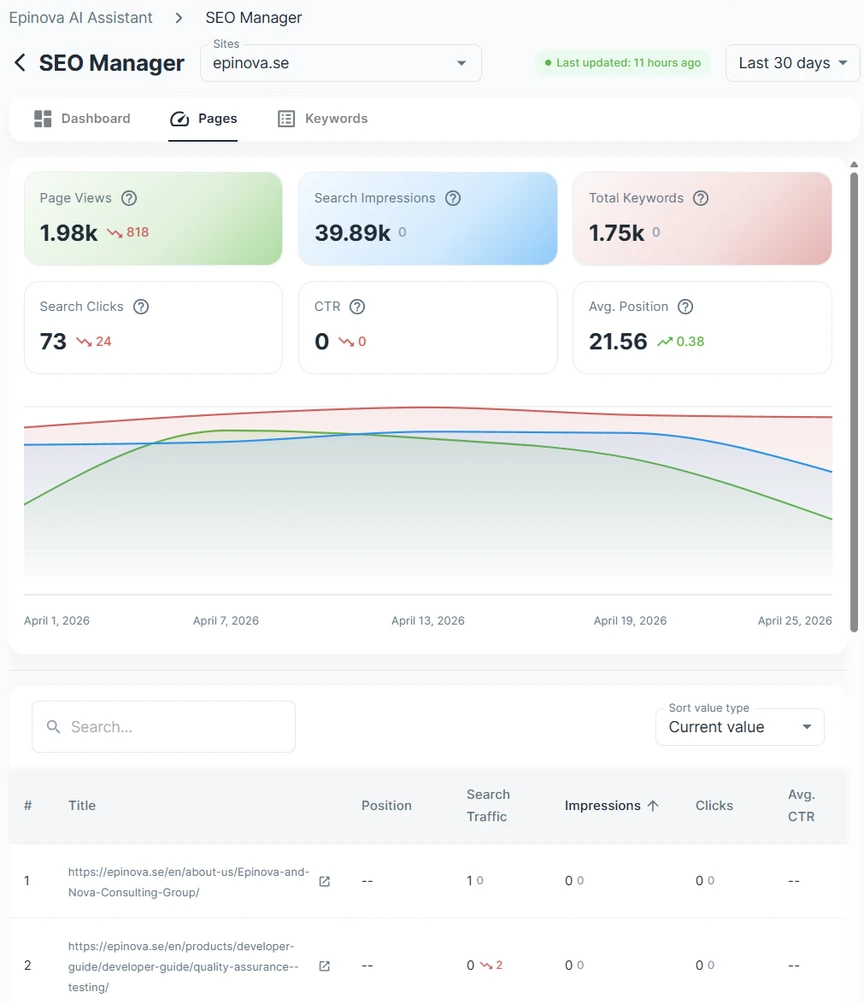Sort table by Clicks column header
The image size is (864, 1003).
714,805
